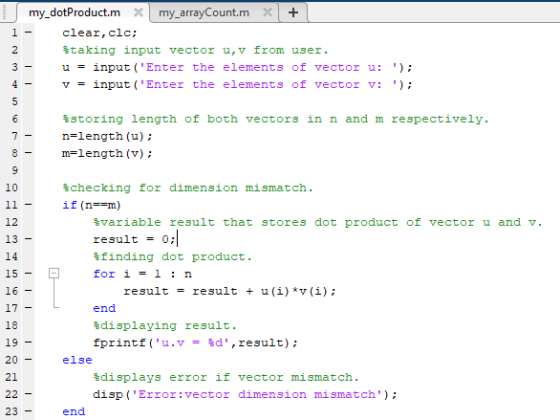Close the my_dotProduct.m tab
This screenshot has width=560, height=420.
[x=138, y=13]
